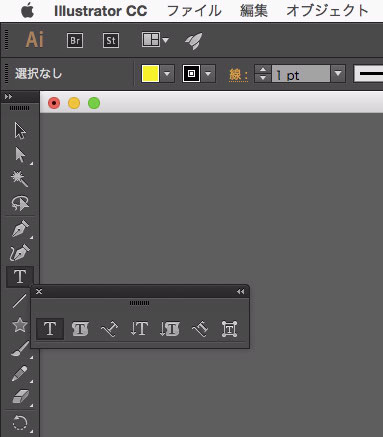Open the Apple menu
This screenshot has height=437, width=383.
(27, 11)
